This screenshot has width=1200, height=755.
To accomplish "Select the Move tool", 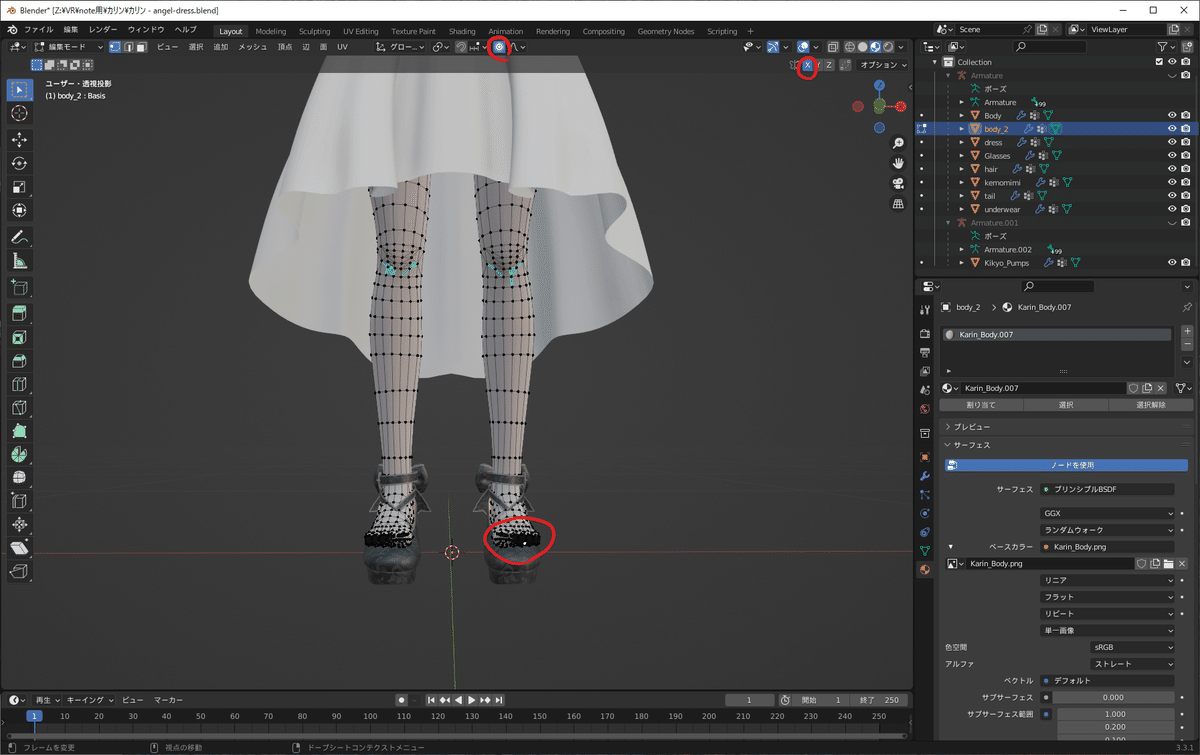I will click(x=19, y=139).
